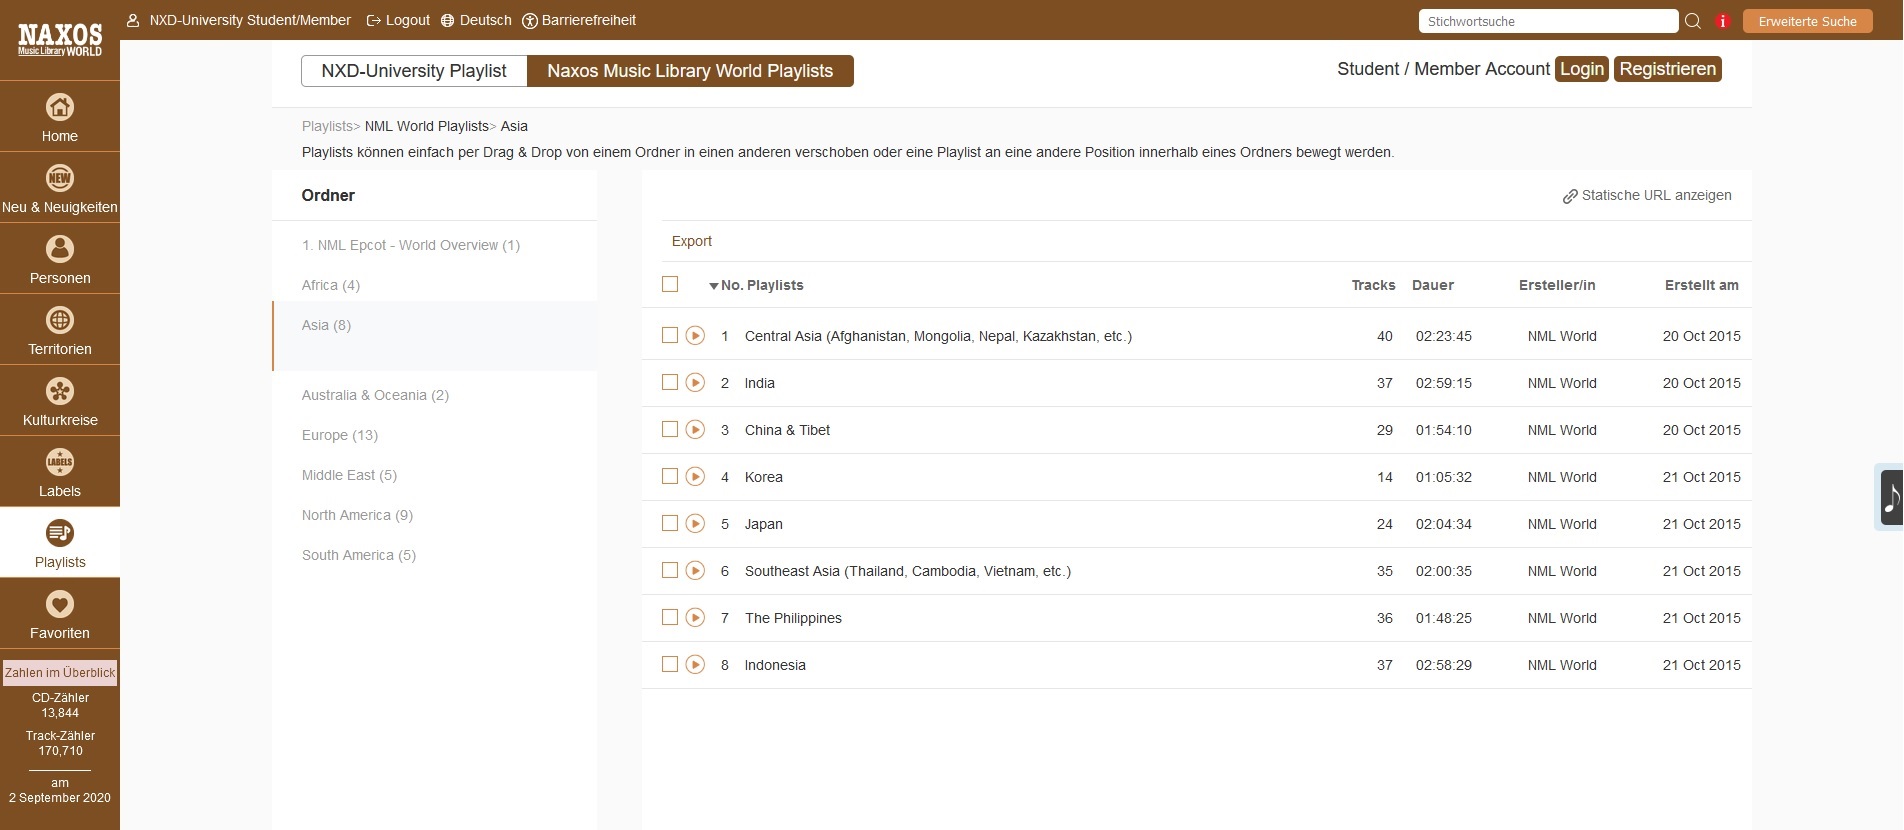This screenshot has width=1904, height=830.
Task: Open the Home sidebar icon
Action: coord(60,107)
